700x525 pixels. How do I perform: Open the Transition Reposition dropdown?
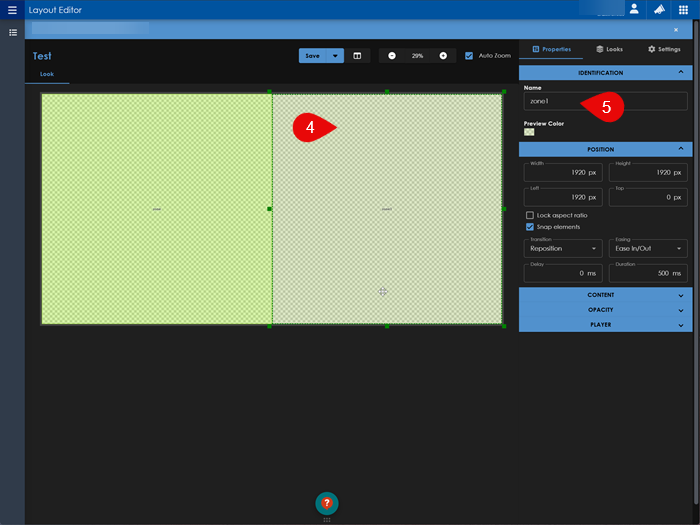[x=563, y=248]
